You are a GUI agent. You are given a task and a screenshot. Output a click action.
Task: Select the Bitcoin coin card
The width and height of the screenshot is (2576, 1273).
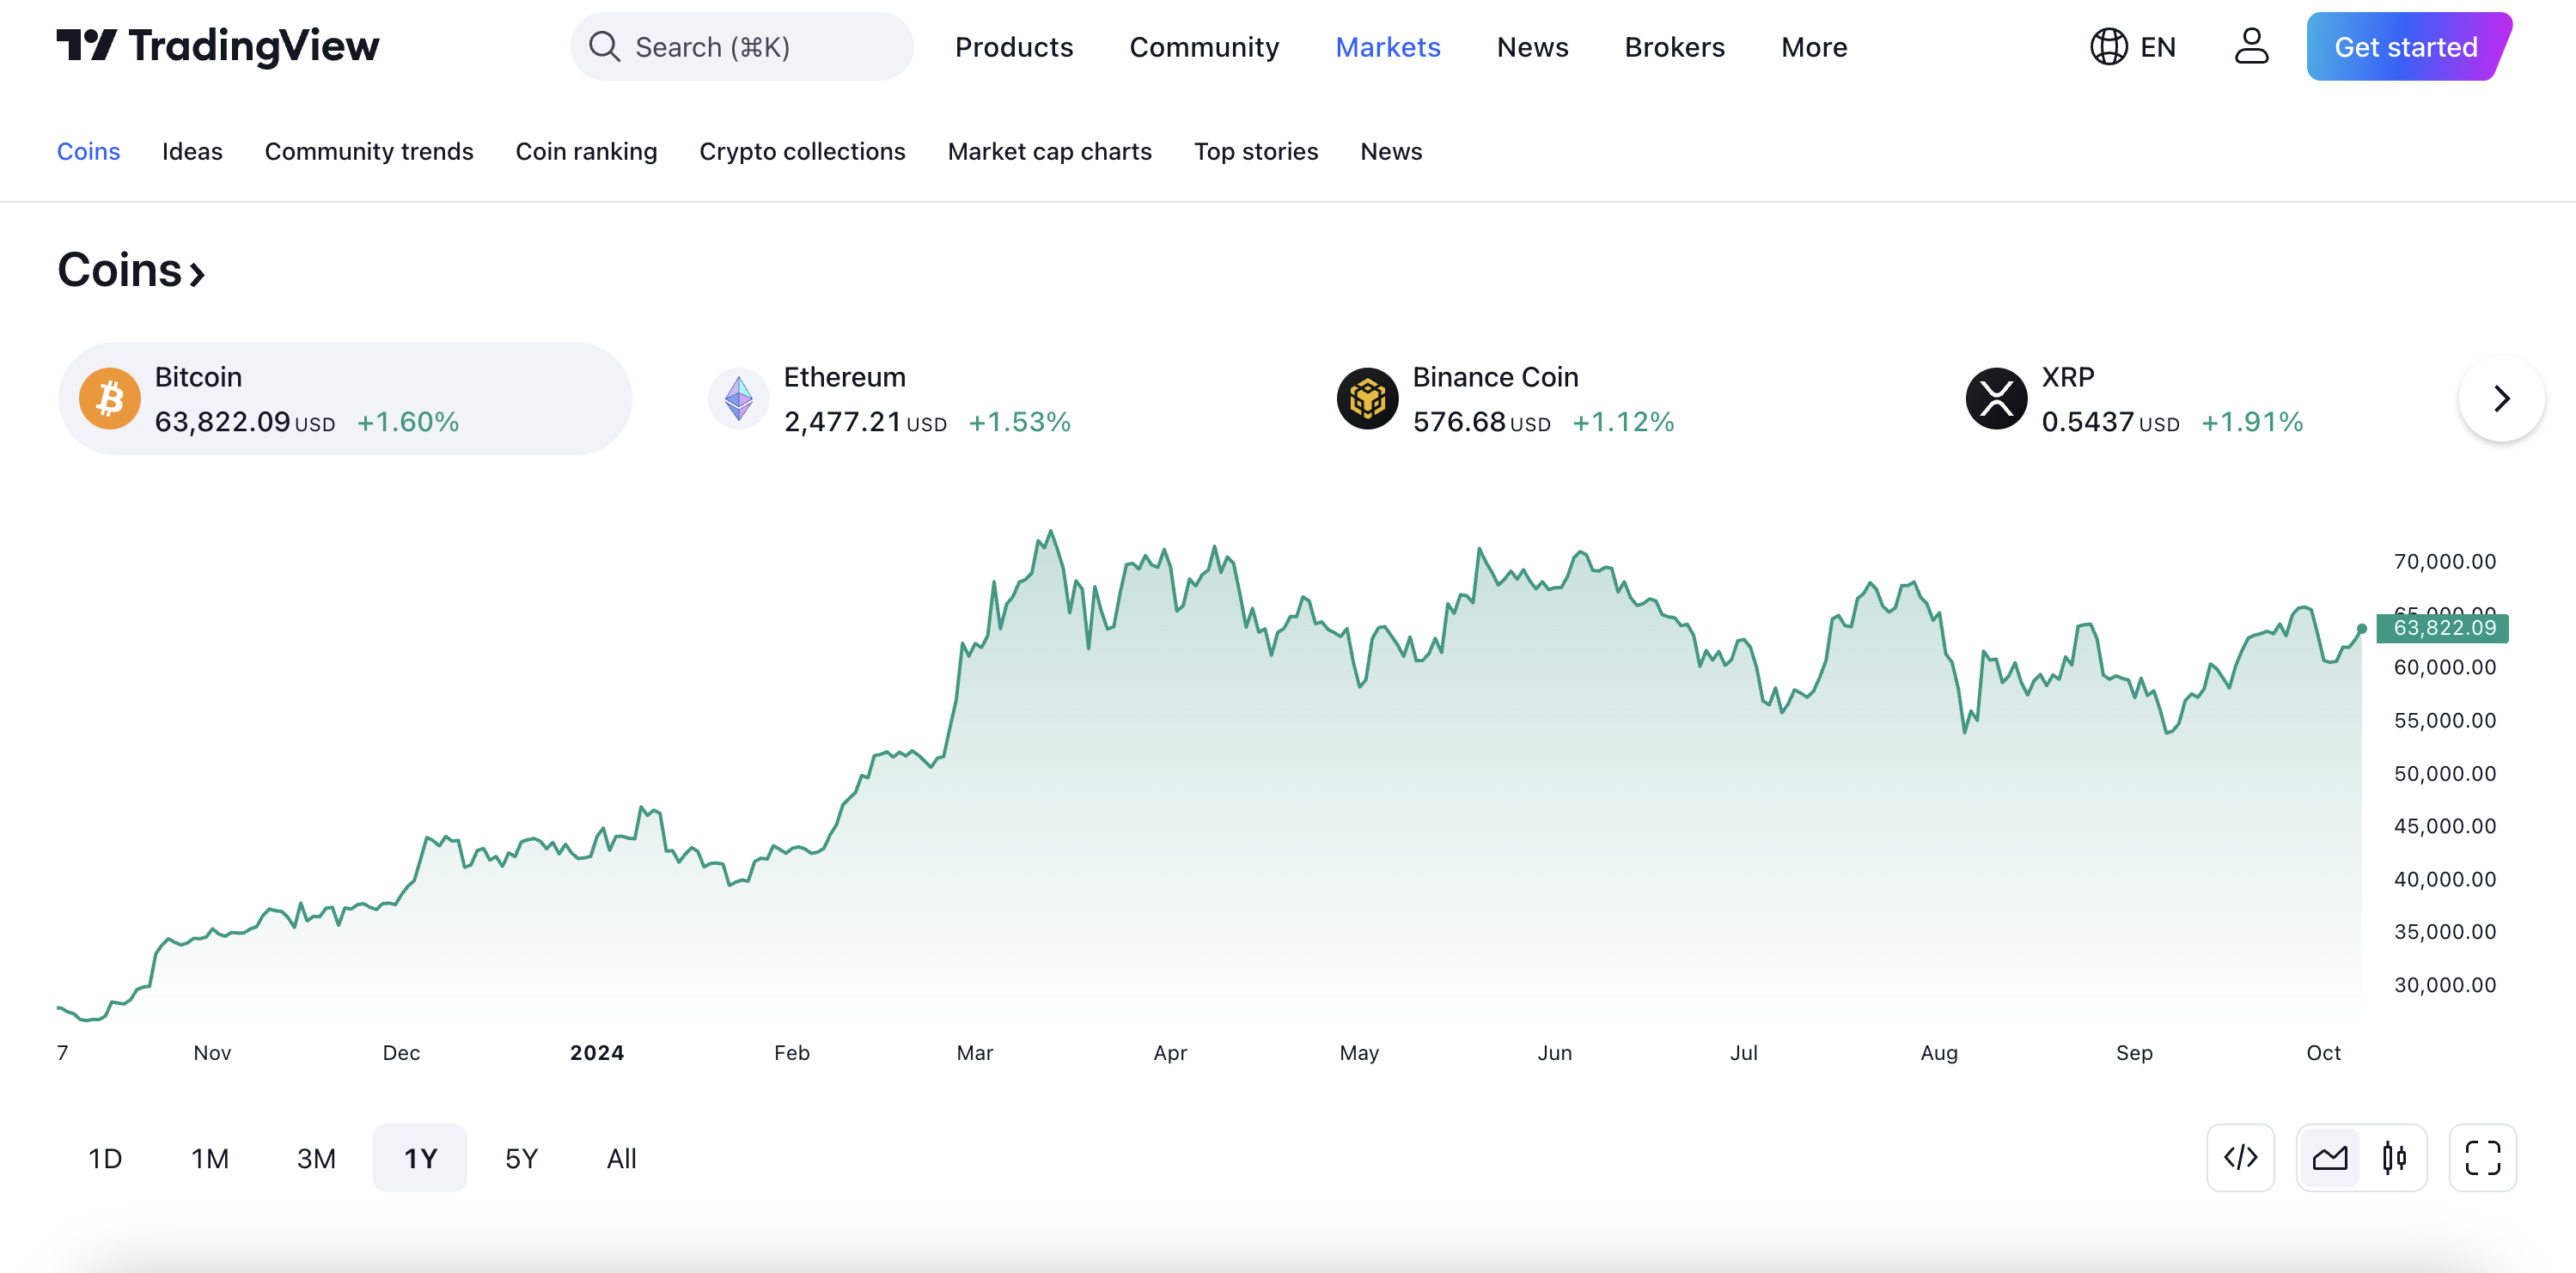345,399
